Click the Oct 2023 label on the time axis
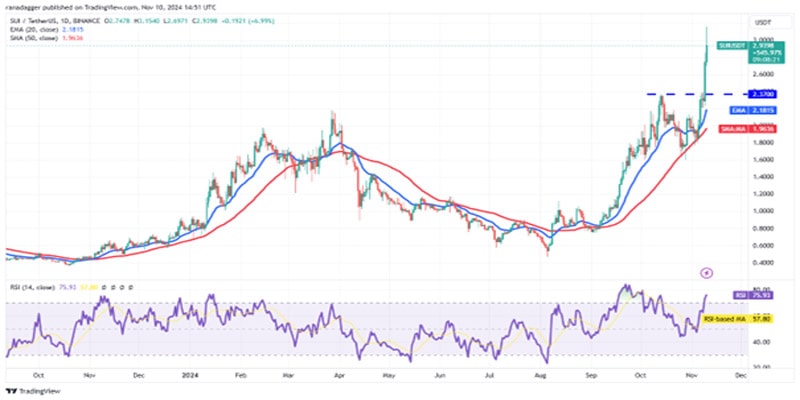The width and height of the screenshot is (800, 400). pos(38,374)
